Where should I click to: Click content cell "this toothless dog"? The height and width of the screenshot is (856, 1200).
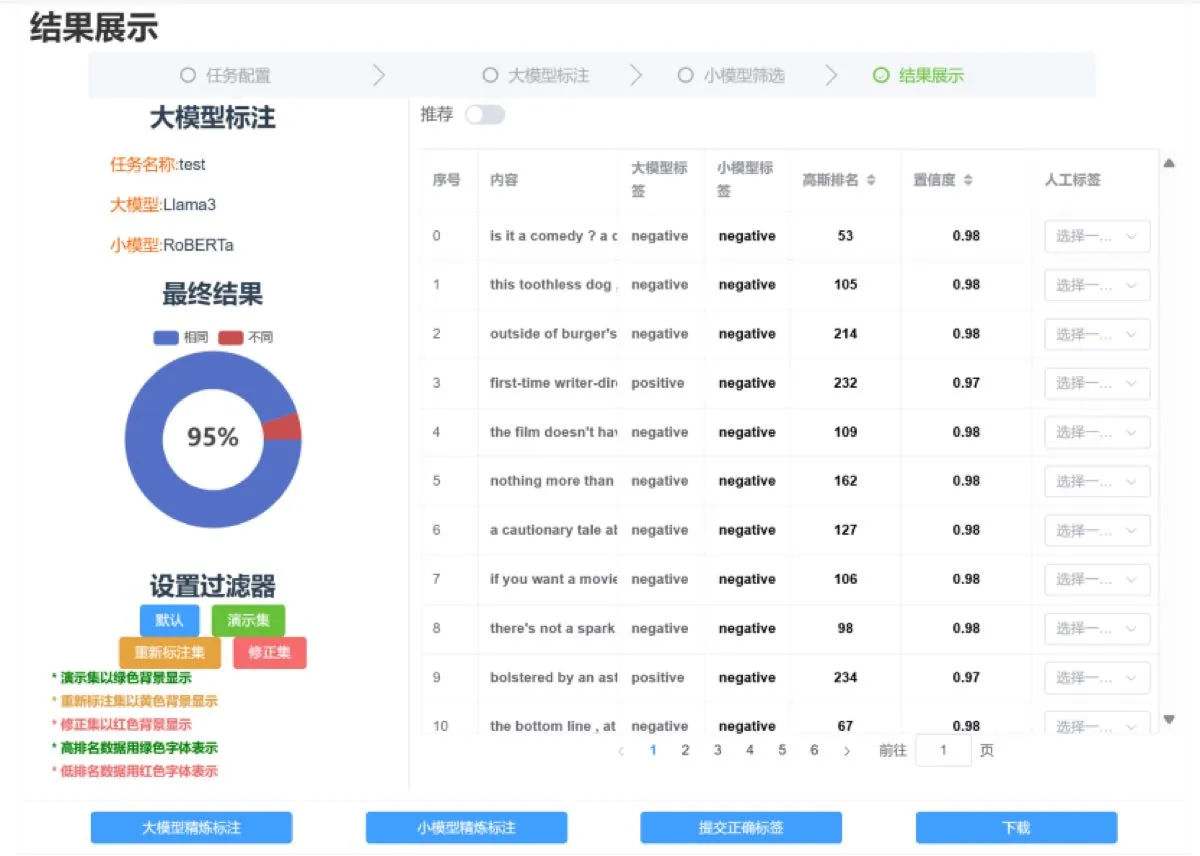point(554,285)
